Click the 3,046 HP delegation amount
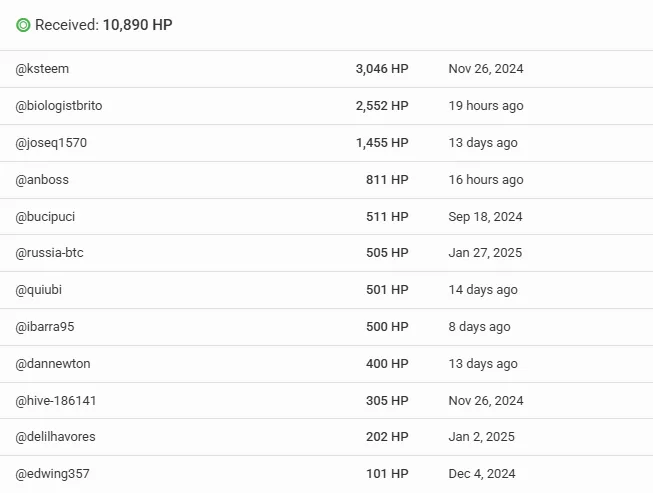653x493 pixels. click(x=382, y=69)
